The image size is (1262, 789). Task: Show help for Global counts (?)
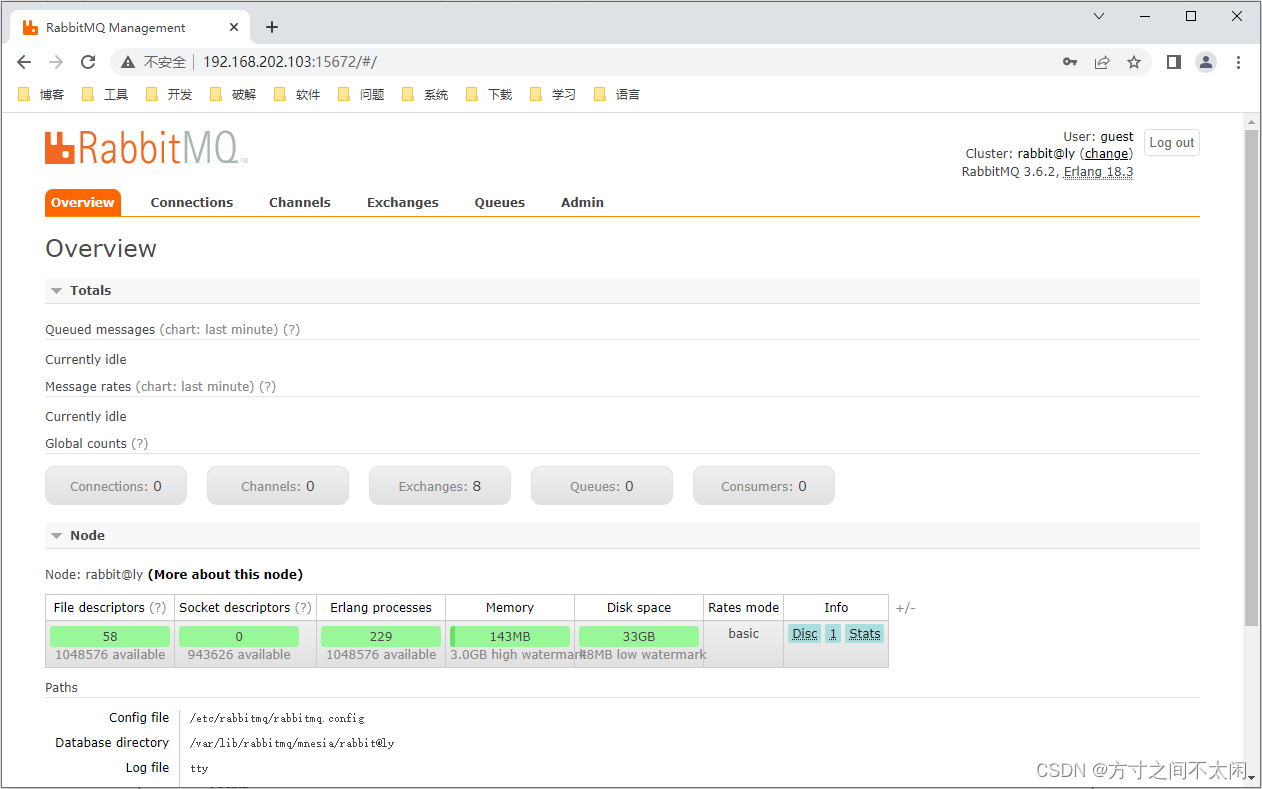point(139,443)
